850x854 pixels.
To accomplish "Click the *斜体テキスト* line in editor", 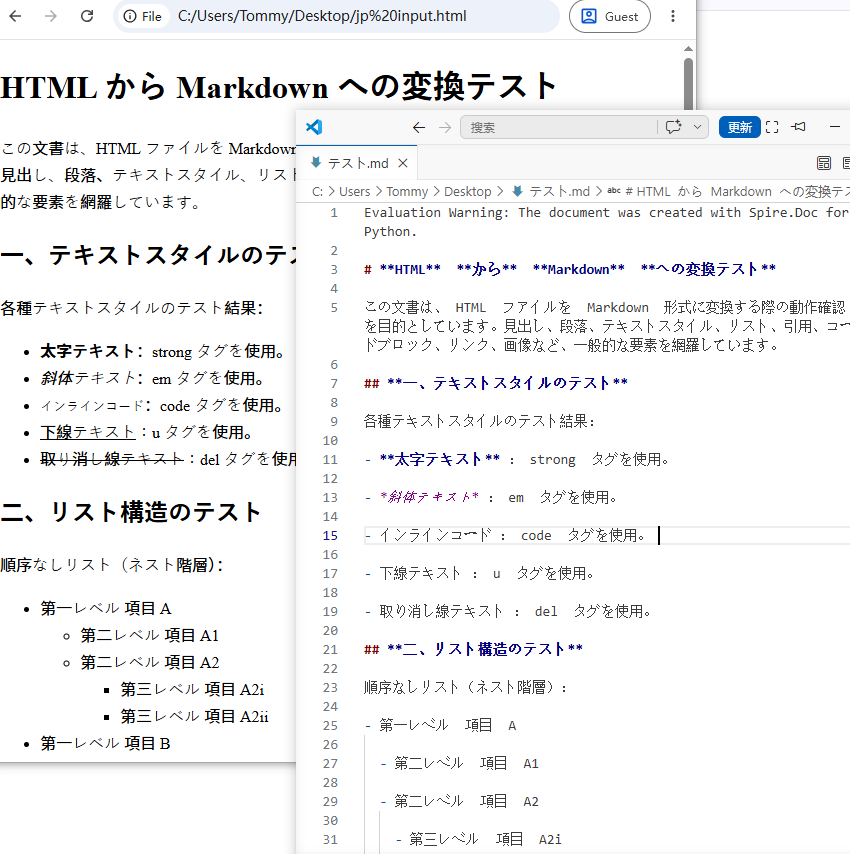I will point(491,498).
